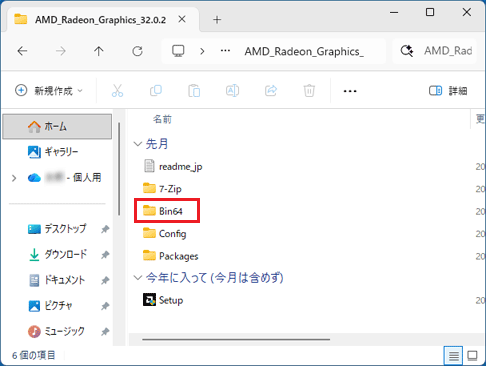The height and width of the screenshot is (366, 486).
Task: Sort by the 名前 column header
Action: click(x=162, y=119)
